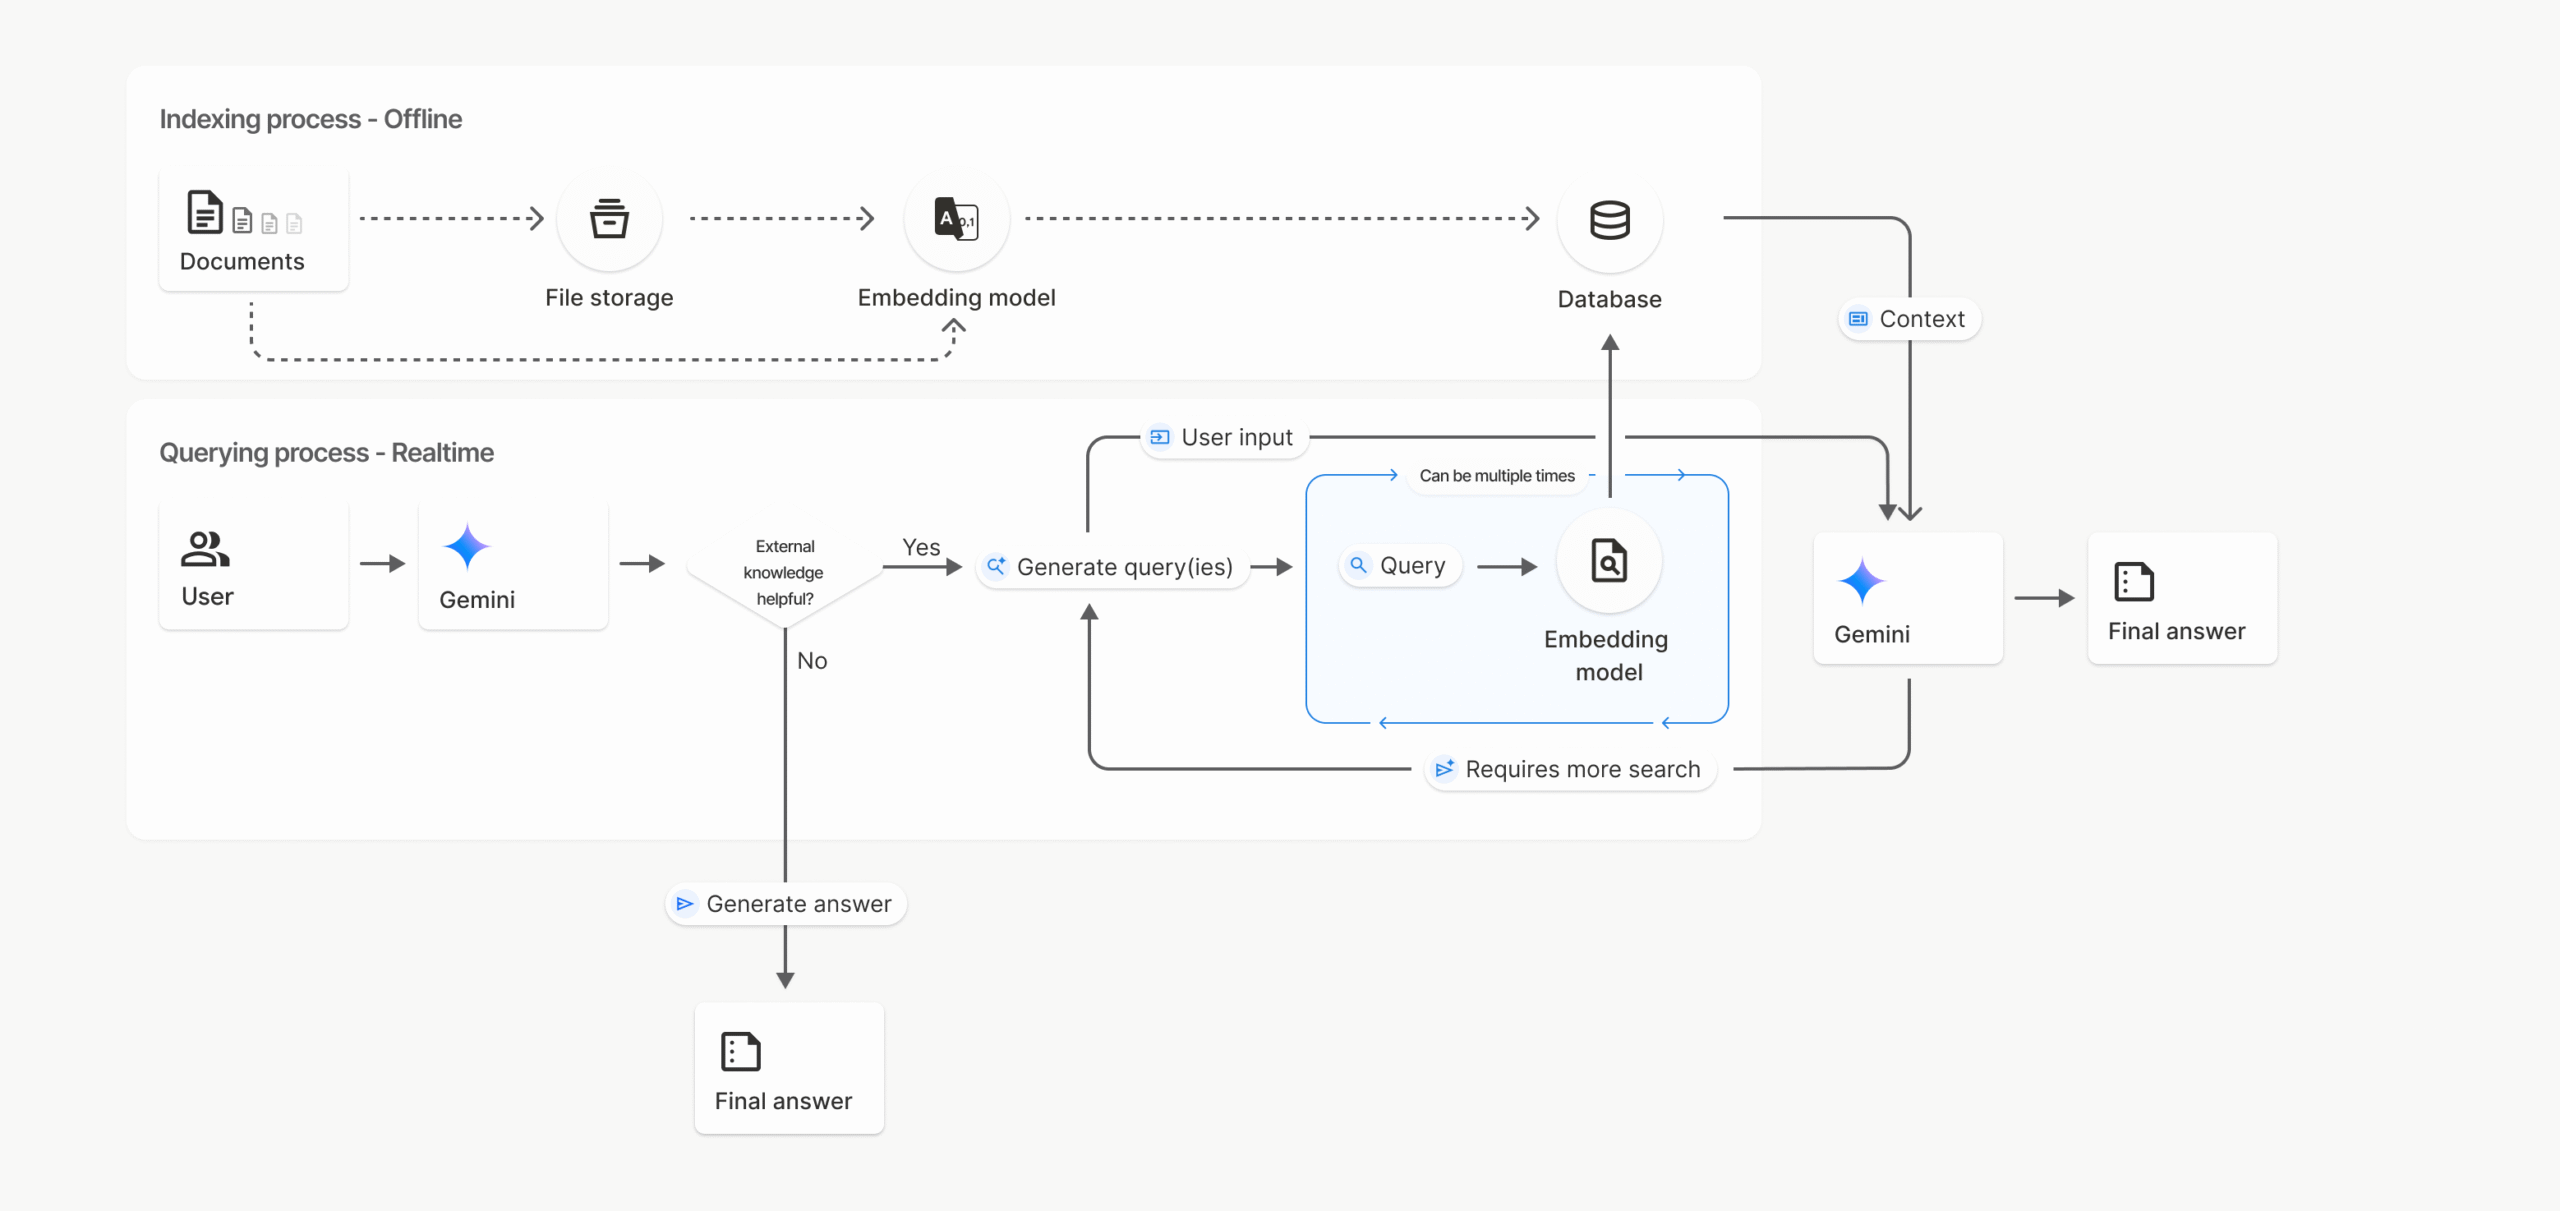The image size is (2560, 1211).
Task: Click the 'File storage' label
Action: pos(609,298)
